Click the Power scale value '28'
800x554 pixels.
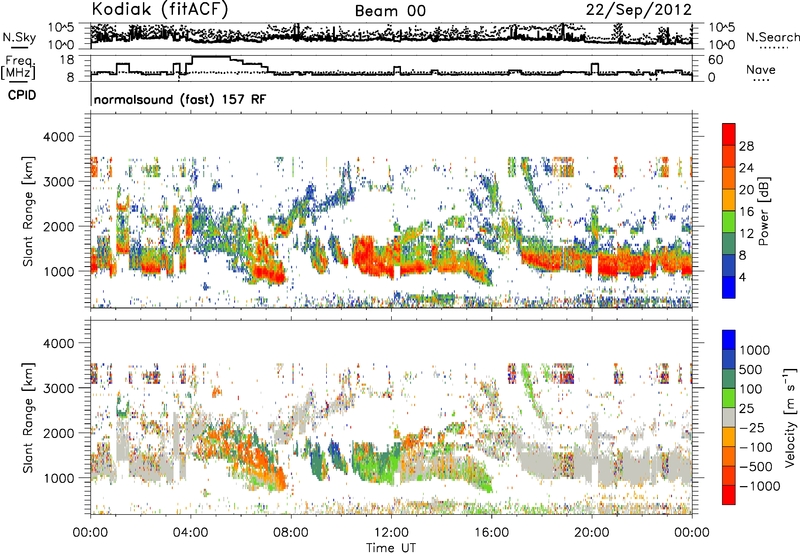click(x=746, y=146)
